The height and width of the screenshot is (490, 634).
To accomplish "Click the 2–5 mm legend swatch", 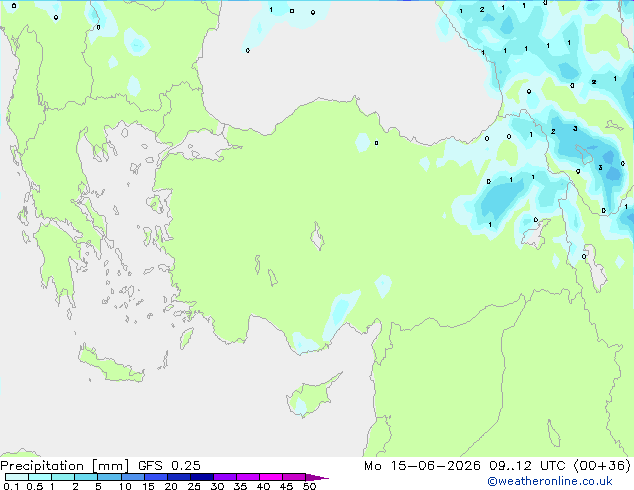I will pyautogui.click(x=86, y=477).
